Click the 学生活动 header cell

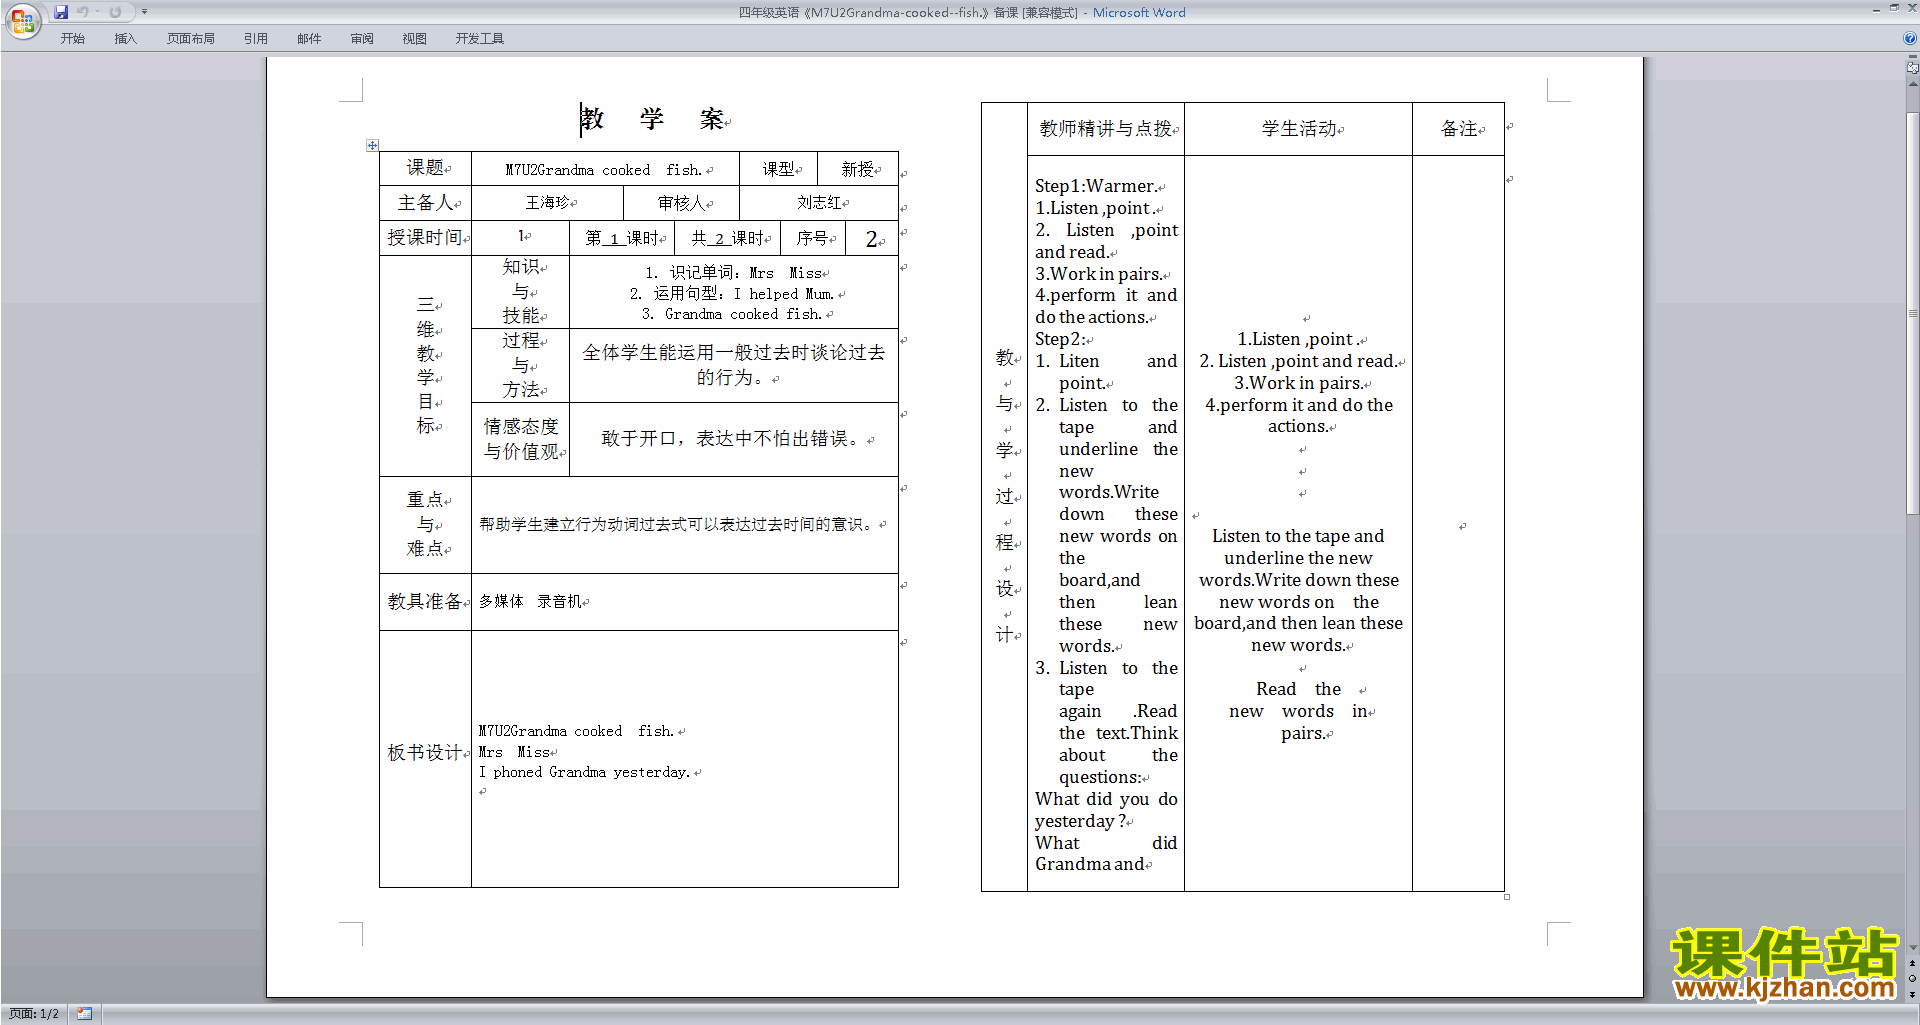tap(1298, 129)
